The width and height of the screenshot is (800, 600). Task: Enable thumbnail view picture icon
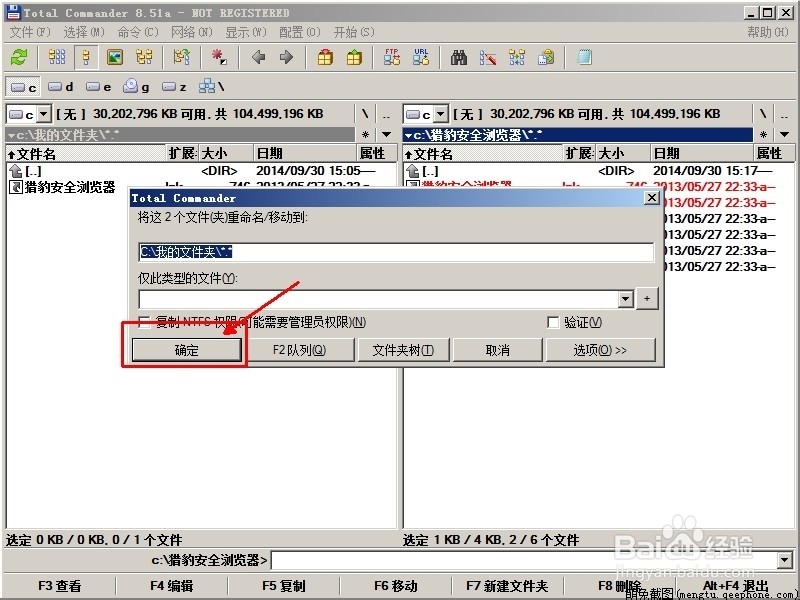(115, 57)
